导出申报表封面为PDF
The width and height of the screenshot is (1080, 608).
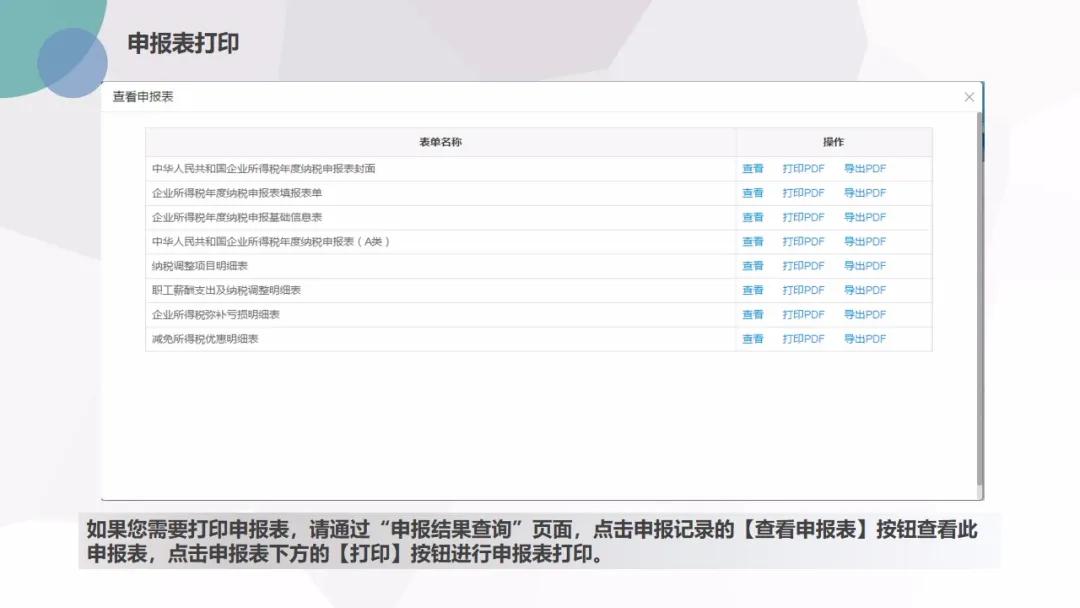coord(864,168)
